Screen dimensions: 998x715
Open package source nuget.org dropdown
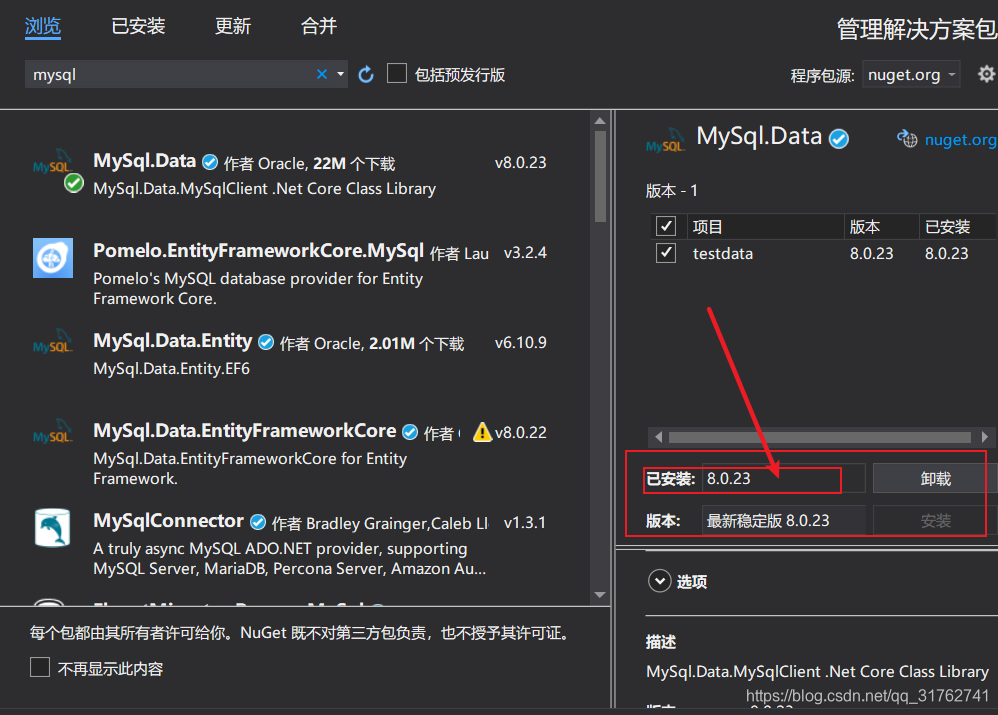(911, 74)
